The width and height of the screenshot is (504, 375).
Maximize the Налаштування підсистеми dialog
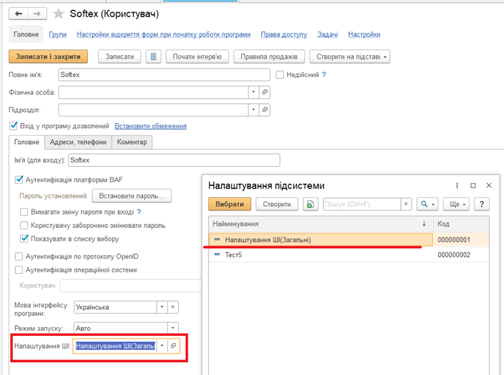coord(473,186)
